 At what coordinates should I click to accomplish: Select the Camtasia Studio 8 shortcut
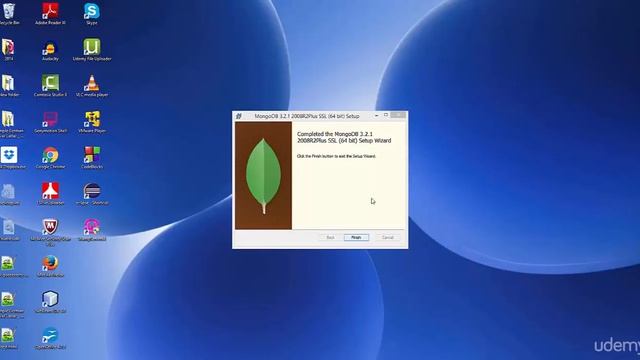pyautogui.click(x=50, y=86)
